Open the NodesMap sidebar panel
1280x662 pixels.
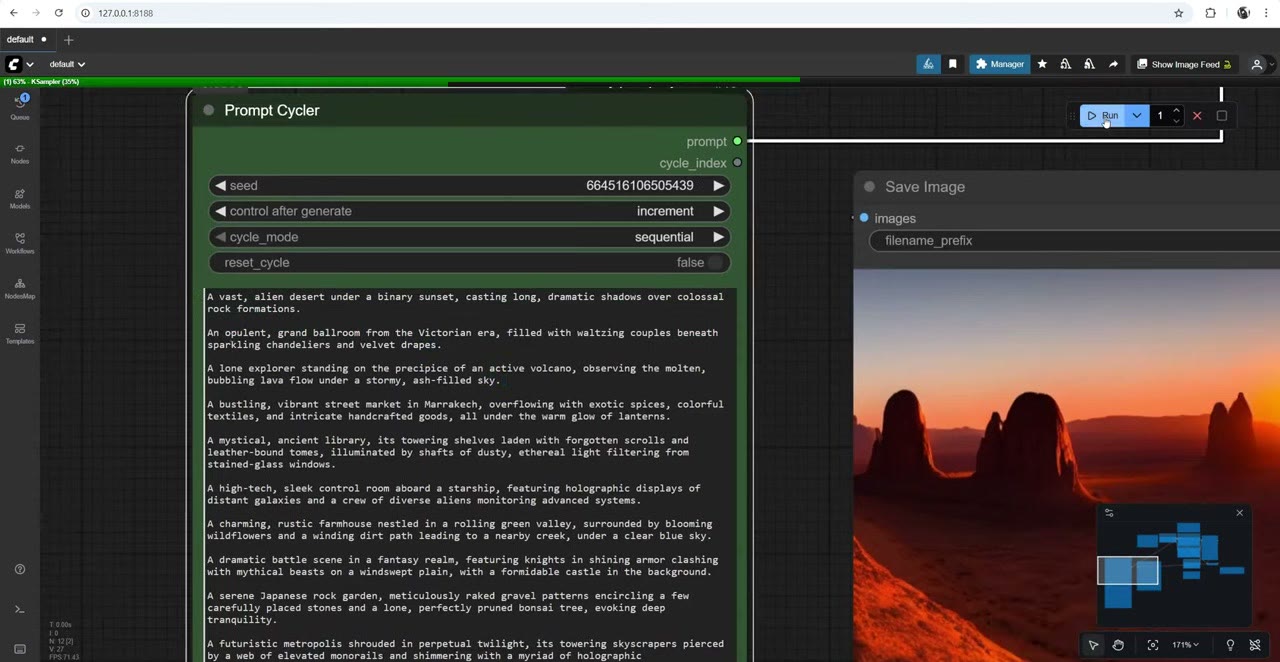click(x=20, y=288)
